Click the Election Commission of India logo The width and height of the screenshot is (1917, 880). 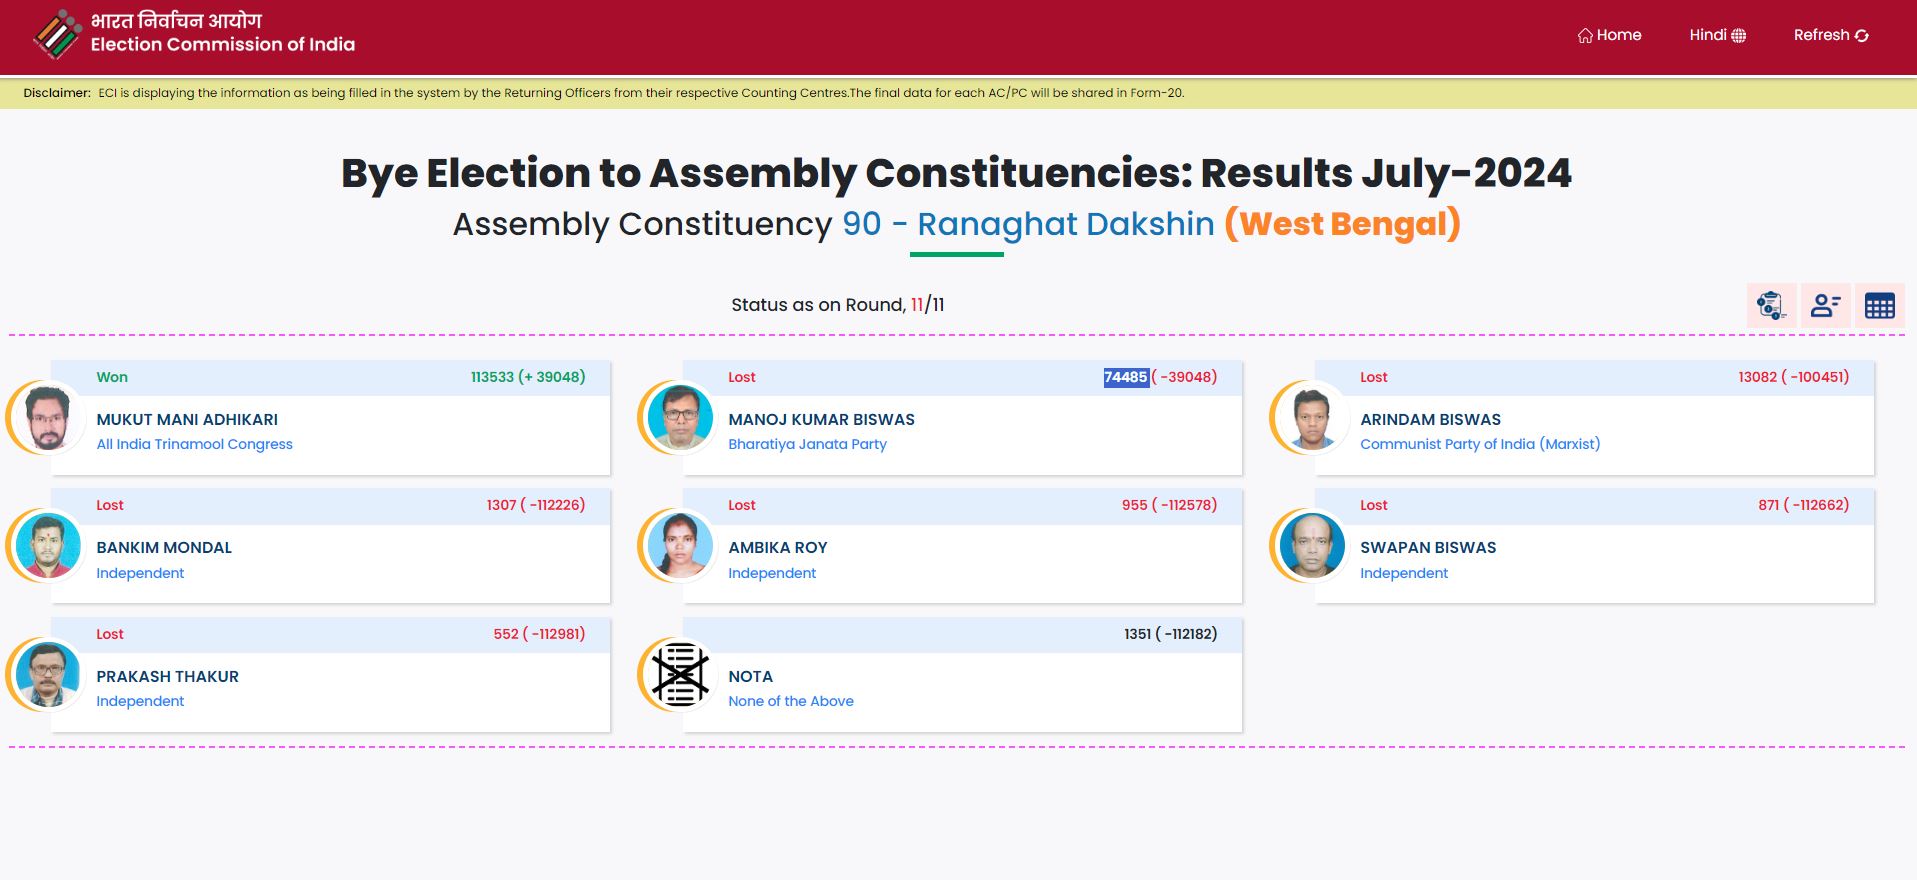pyautogui.click(x=57, y=34)
